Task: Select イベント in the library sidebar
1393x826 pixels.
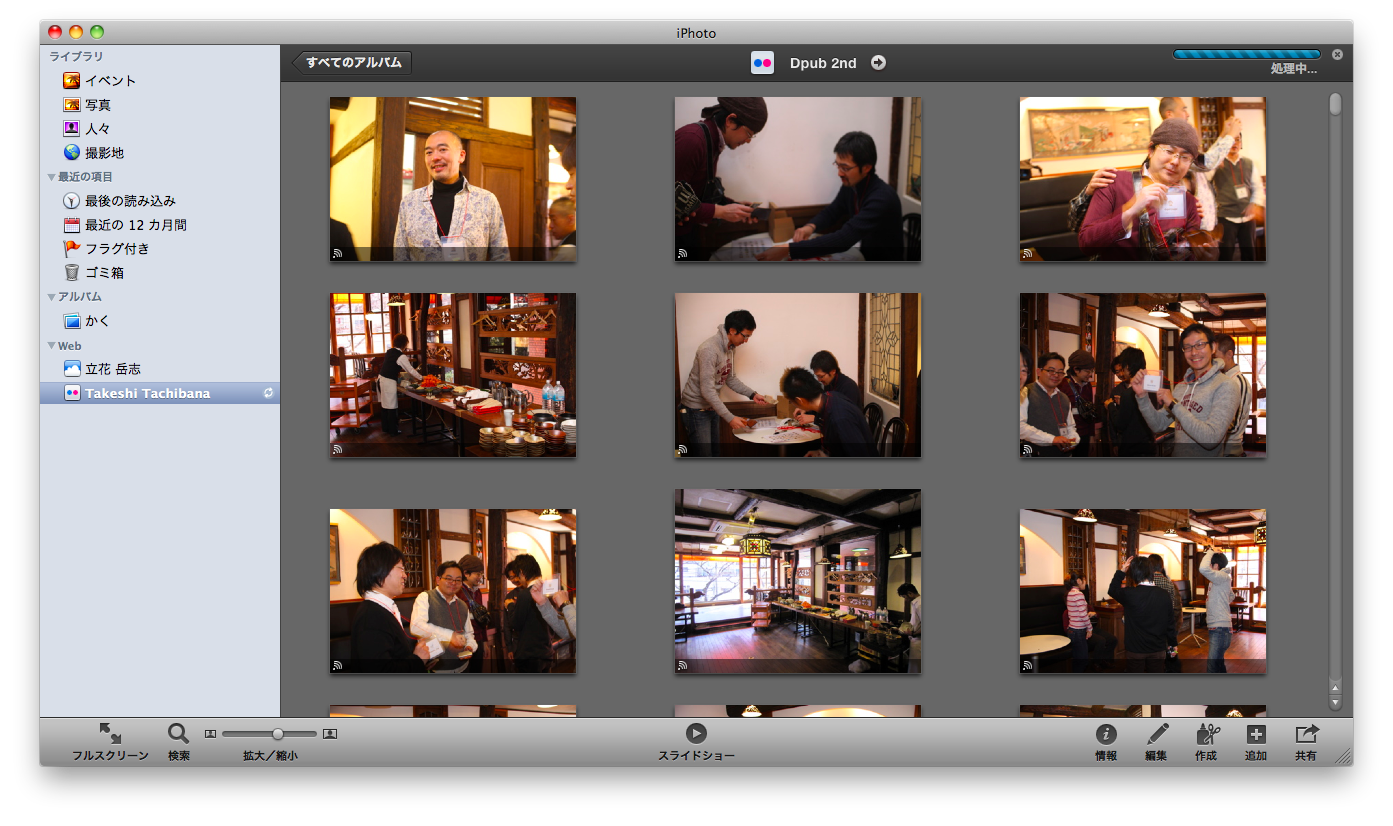Action: click(x=110, y=81)
